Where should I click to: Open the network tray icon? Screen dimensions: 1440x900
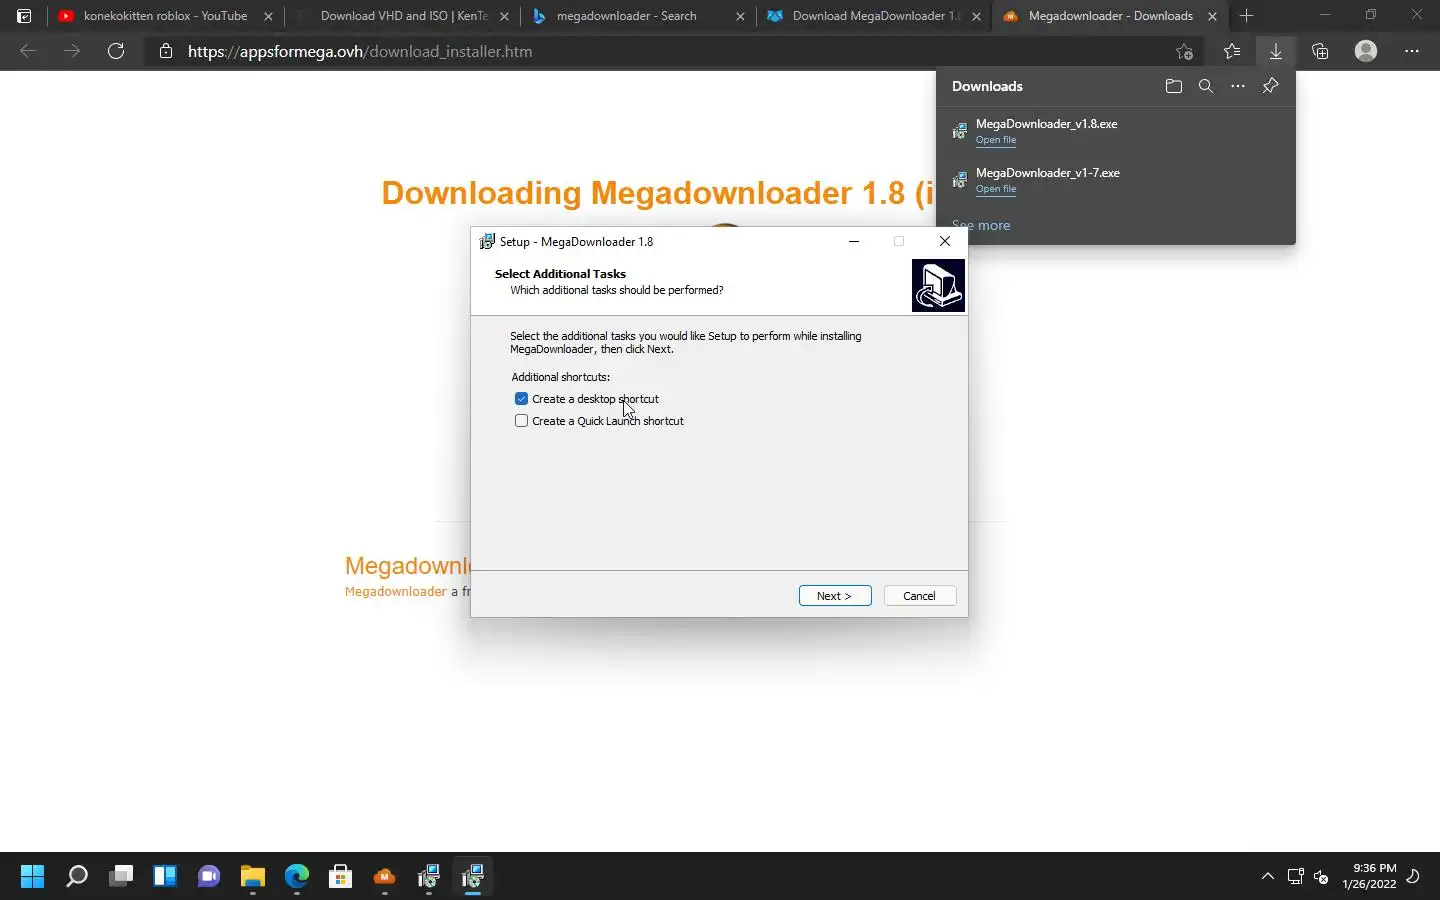1296,877
